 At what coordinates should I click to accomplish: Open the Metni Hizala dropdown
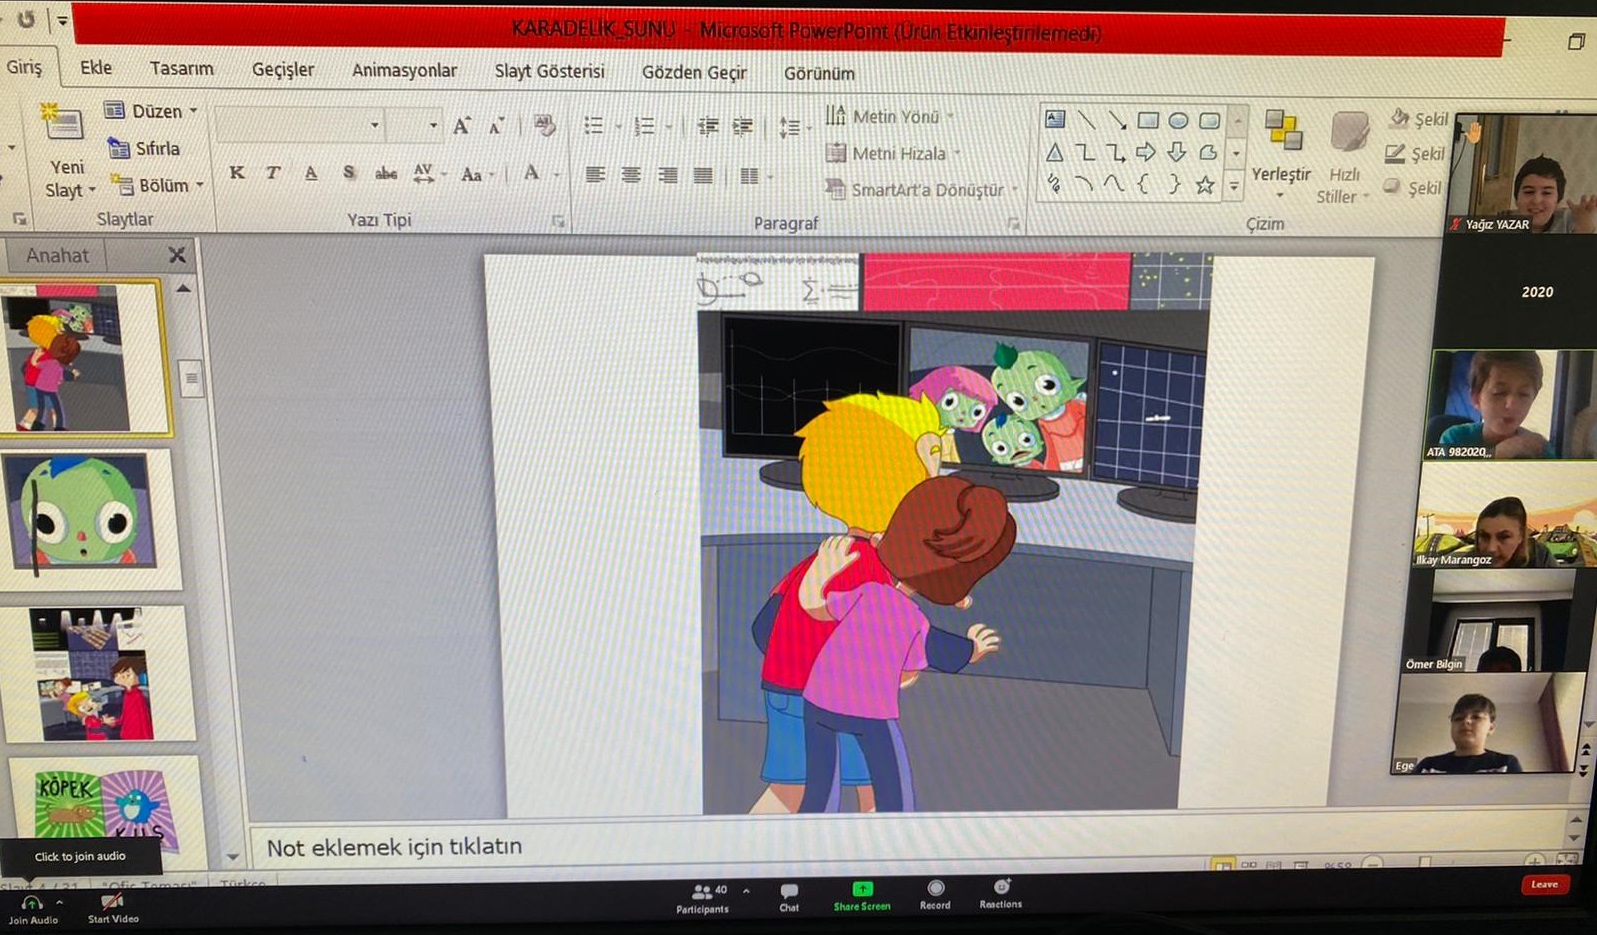pyautogui.click(x=893, y=153)
